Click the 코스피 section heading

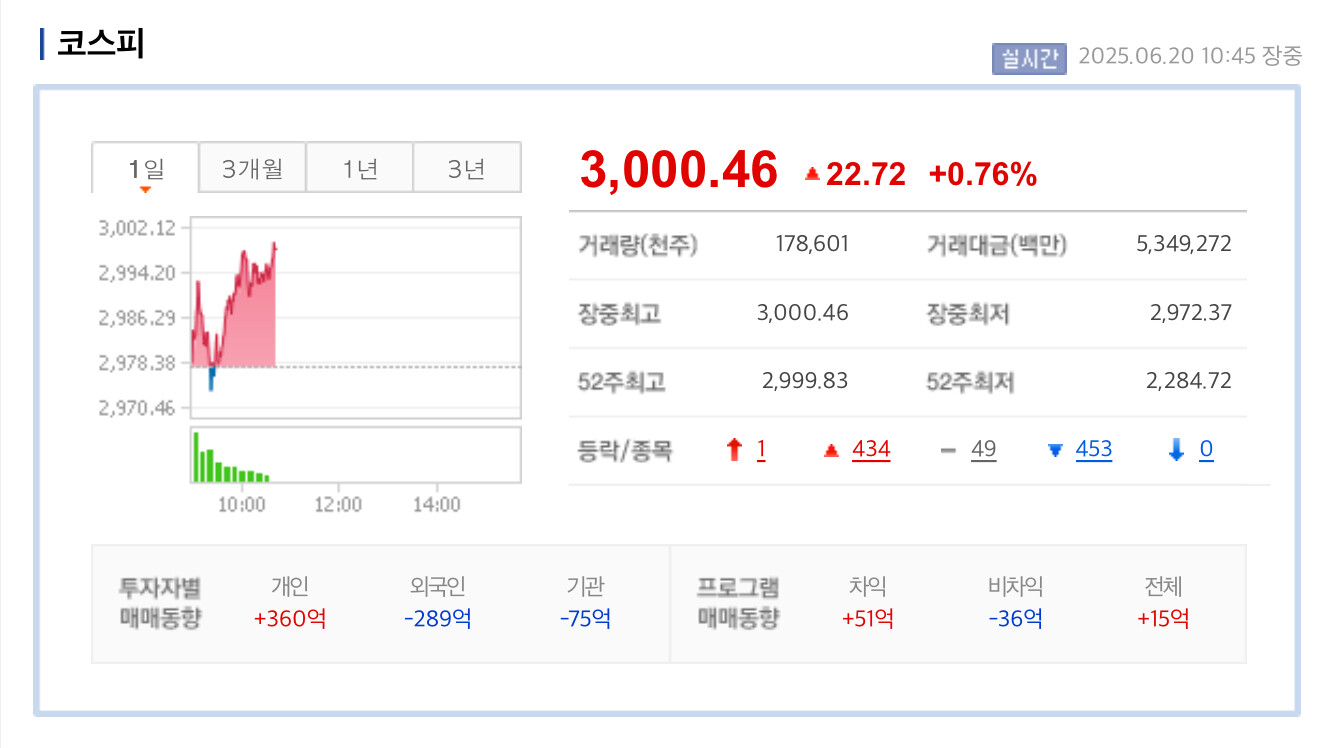click(x=100, y=44)
